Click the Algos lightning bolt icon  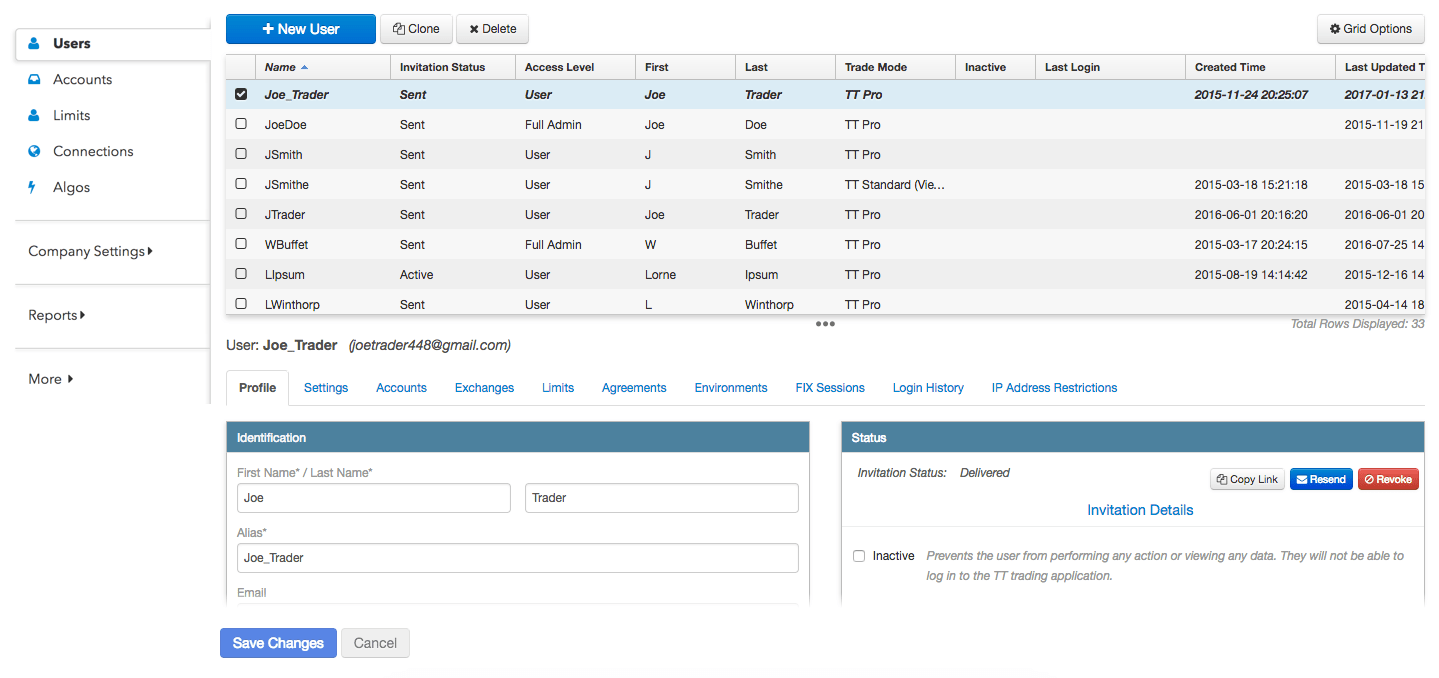tap(33, 188)
